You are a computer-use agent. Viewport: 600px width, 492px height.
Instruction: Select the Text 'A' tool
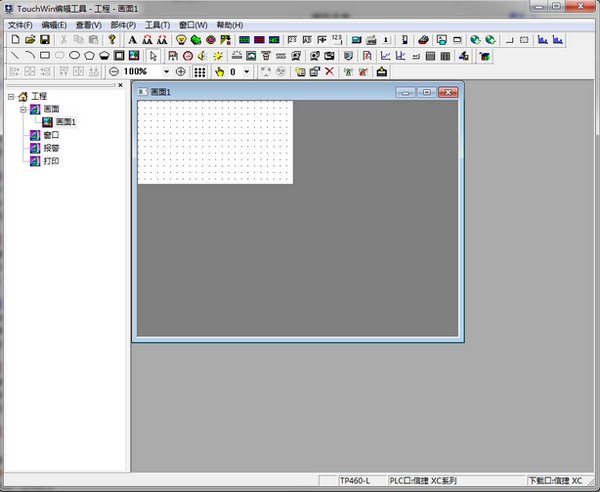click(x=132, y=39)
